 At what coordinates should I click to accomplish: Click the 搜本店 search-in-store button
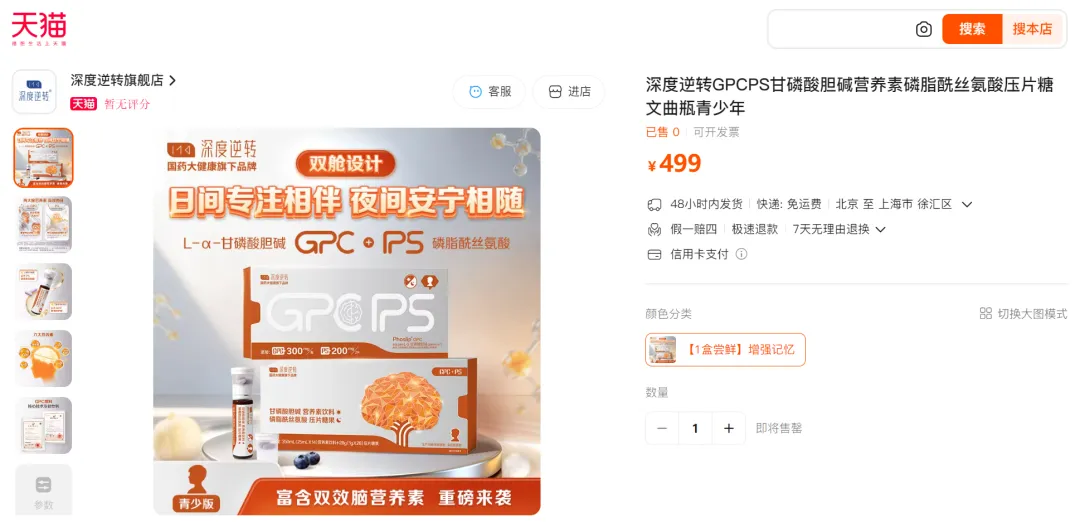pos(1032,29)
